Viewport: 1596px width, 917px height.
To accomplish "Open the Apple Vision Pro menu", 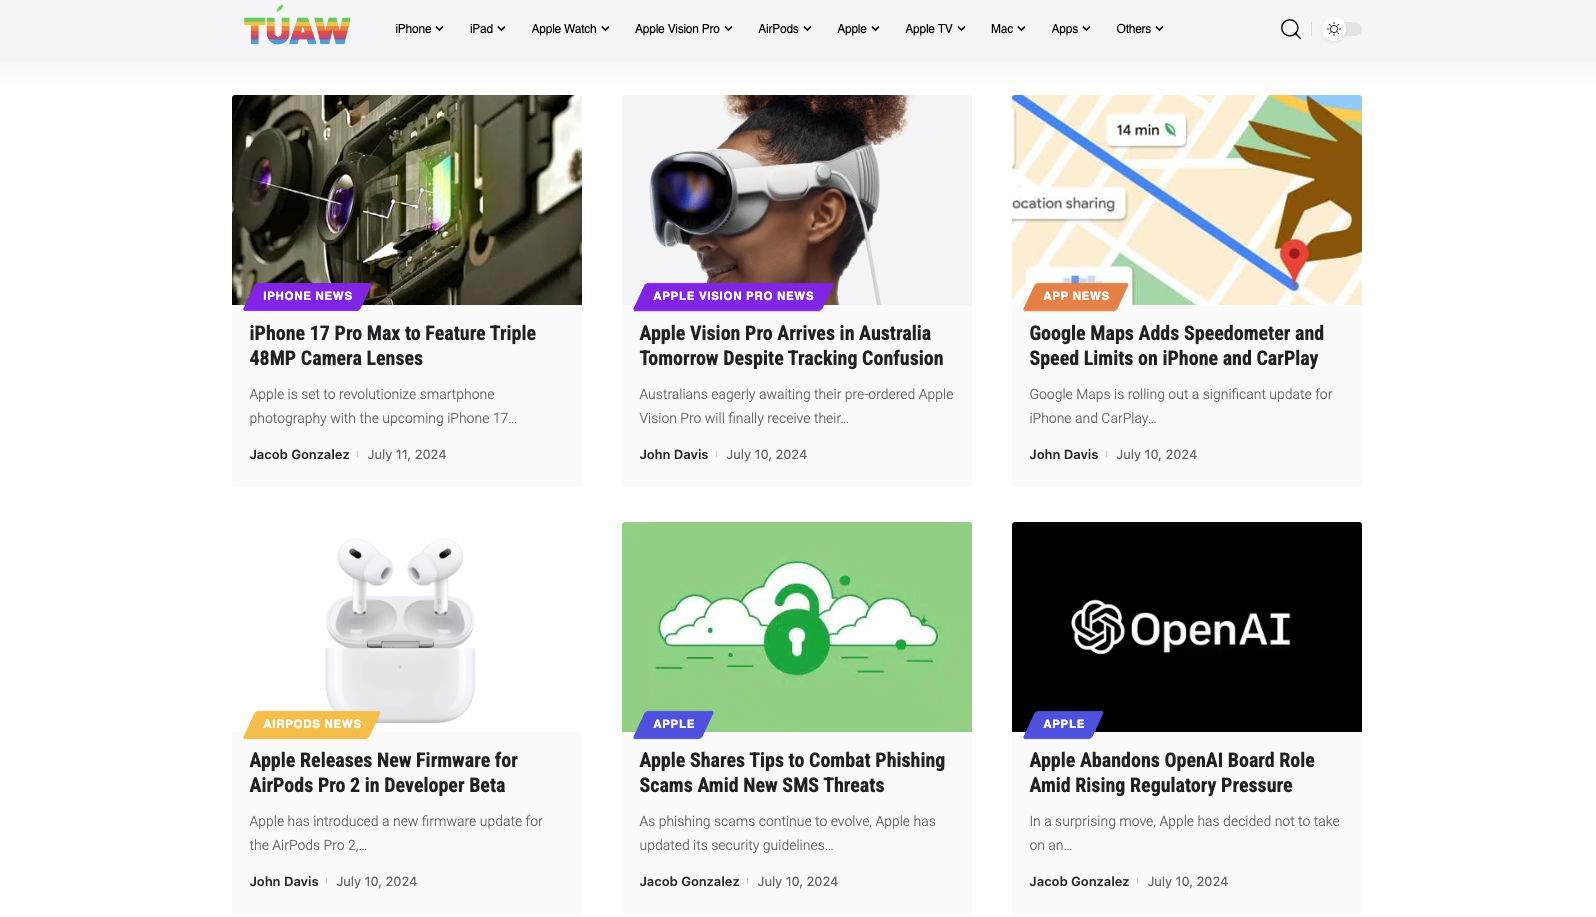I will pyautogui.click(x=683, y=29).
